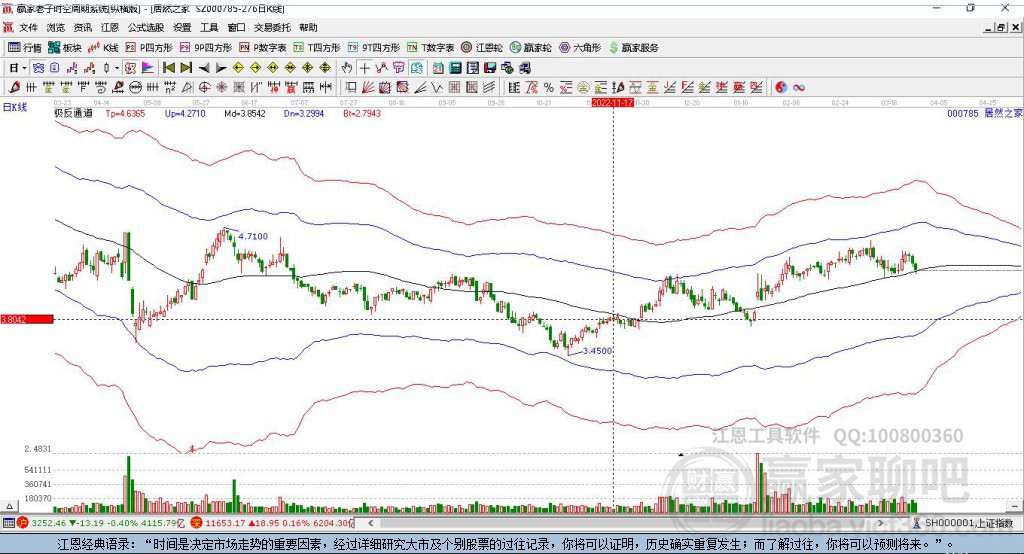The height and width of the screenshot is (554, 1024).
Task: Open 赢家服务 with the dollar icon
Action: coord(633,48)
